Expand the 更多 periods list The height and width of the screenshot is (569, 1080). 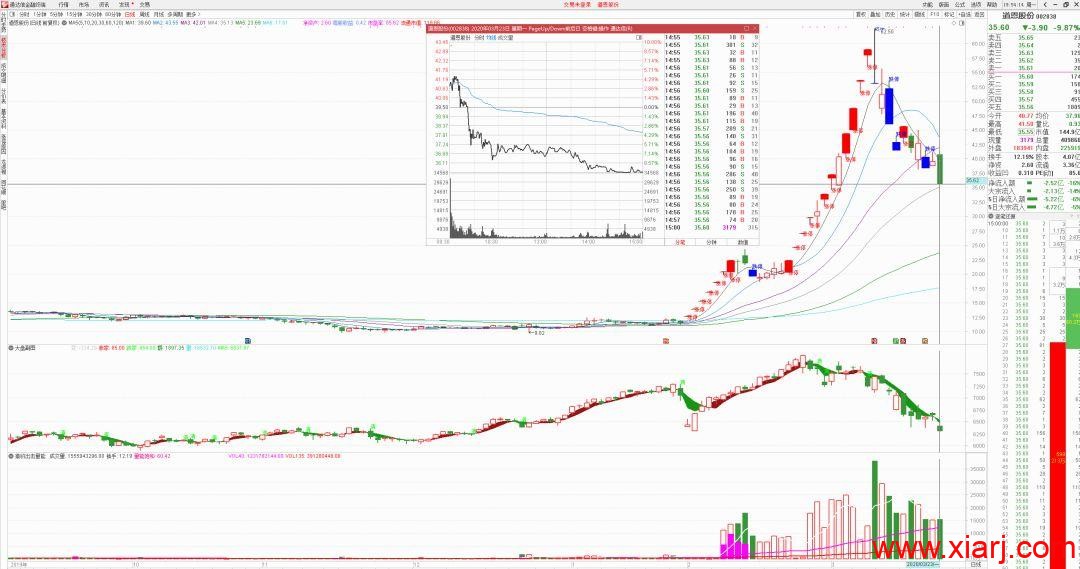[x=192, y=14]
